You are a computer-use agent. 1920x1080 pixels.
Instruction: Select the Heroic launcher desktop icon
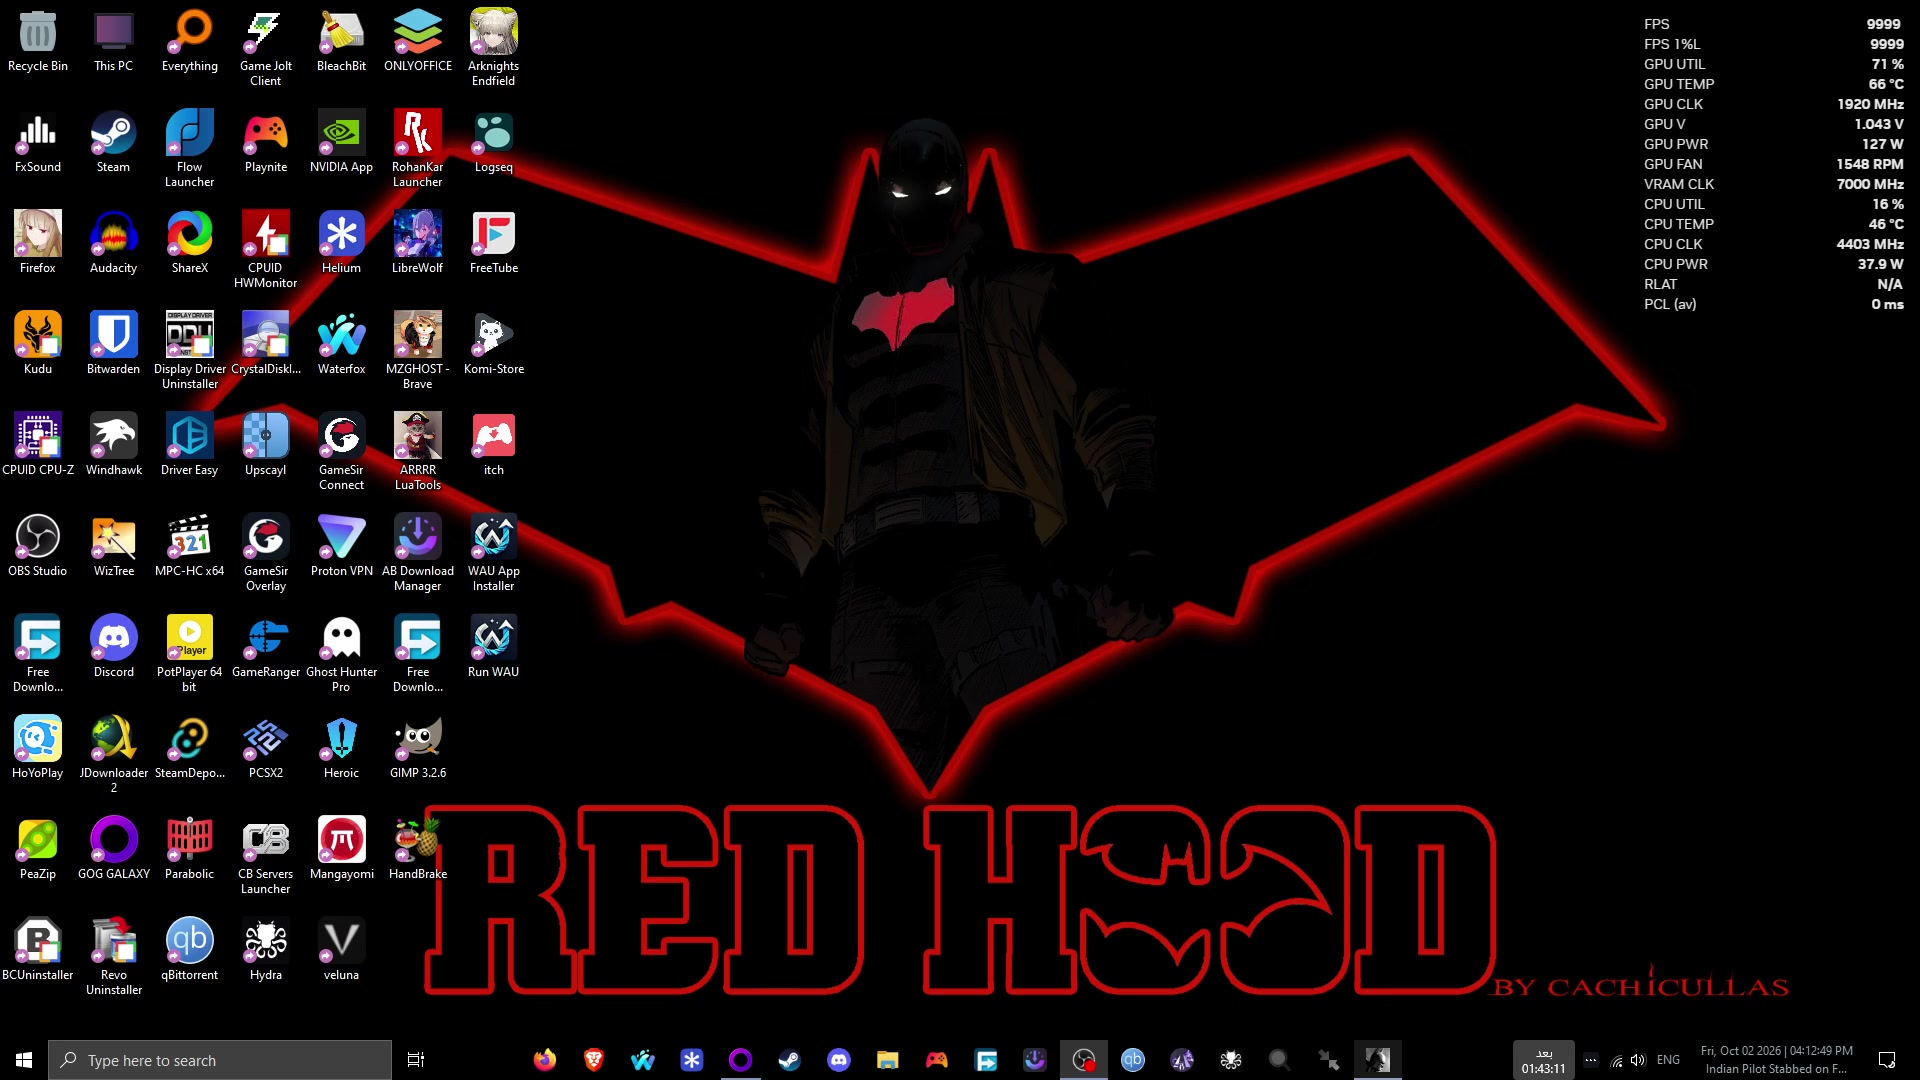pyautogui.click(x=341, y=748)
